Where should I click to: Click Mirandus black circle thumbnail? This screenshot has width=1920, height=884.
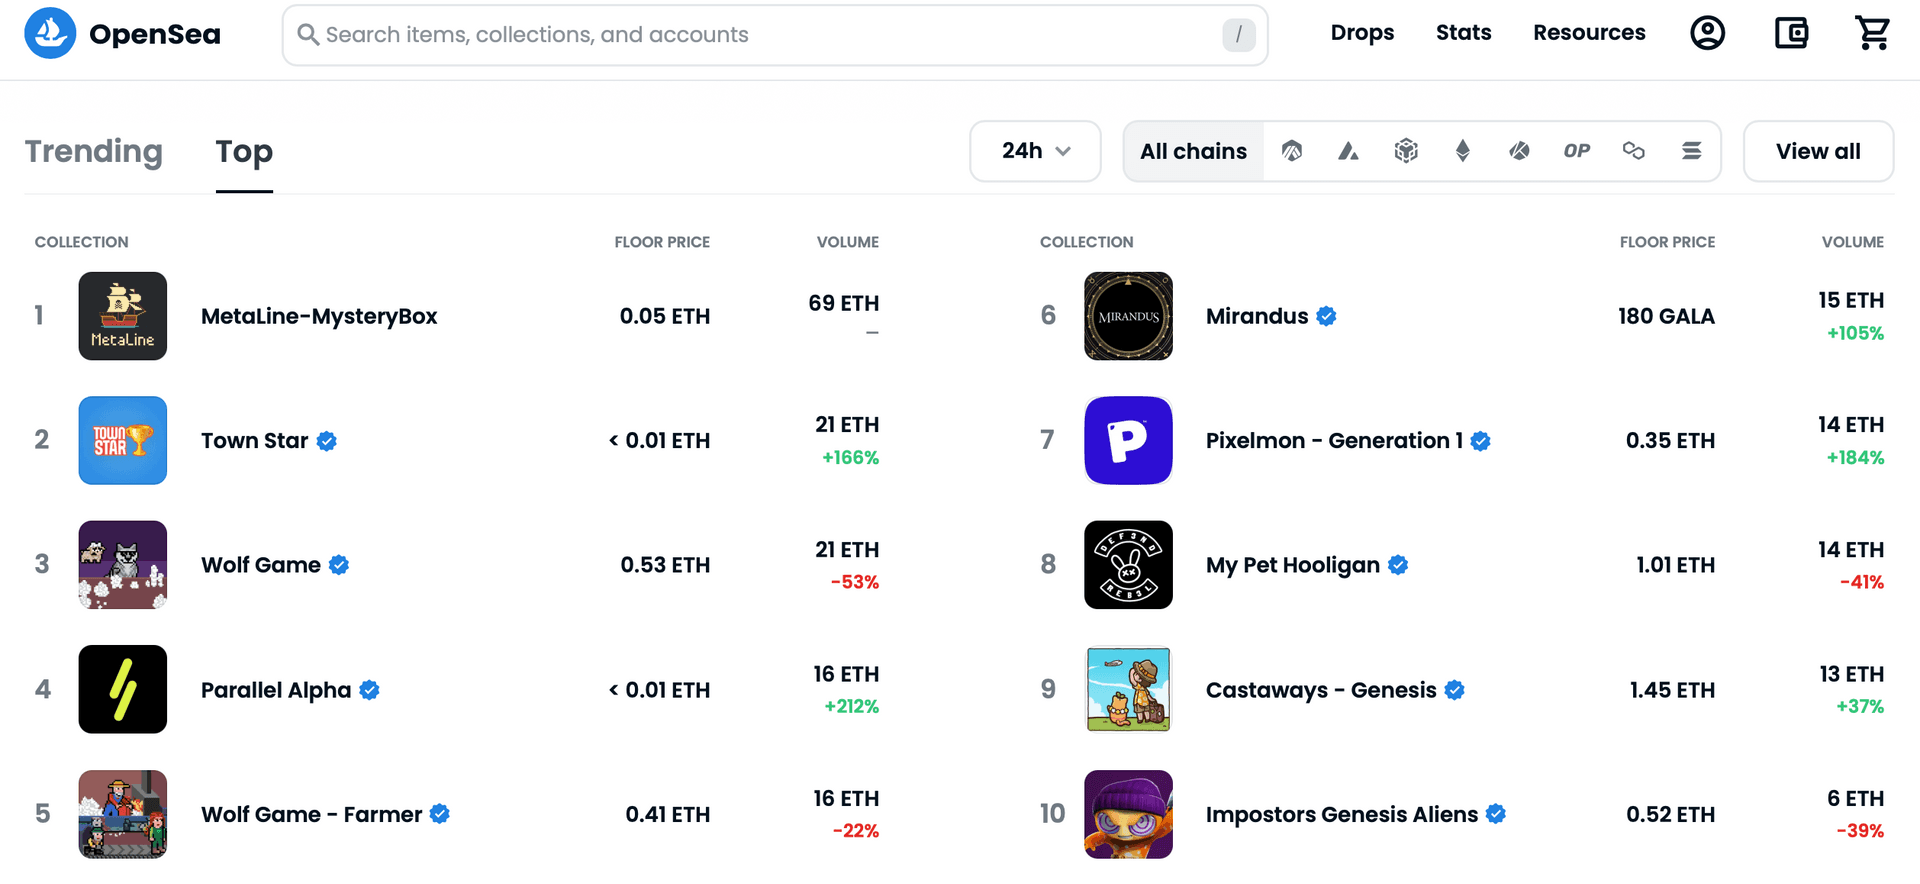pos(1128,316)
